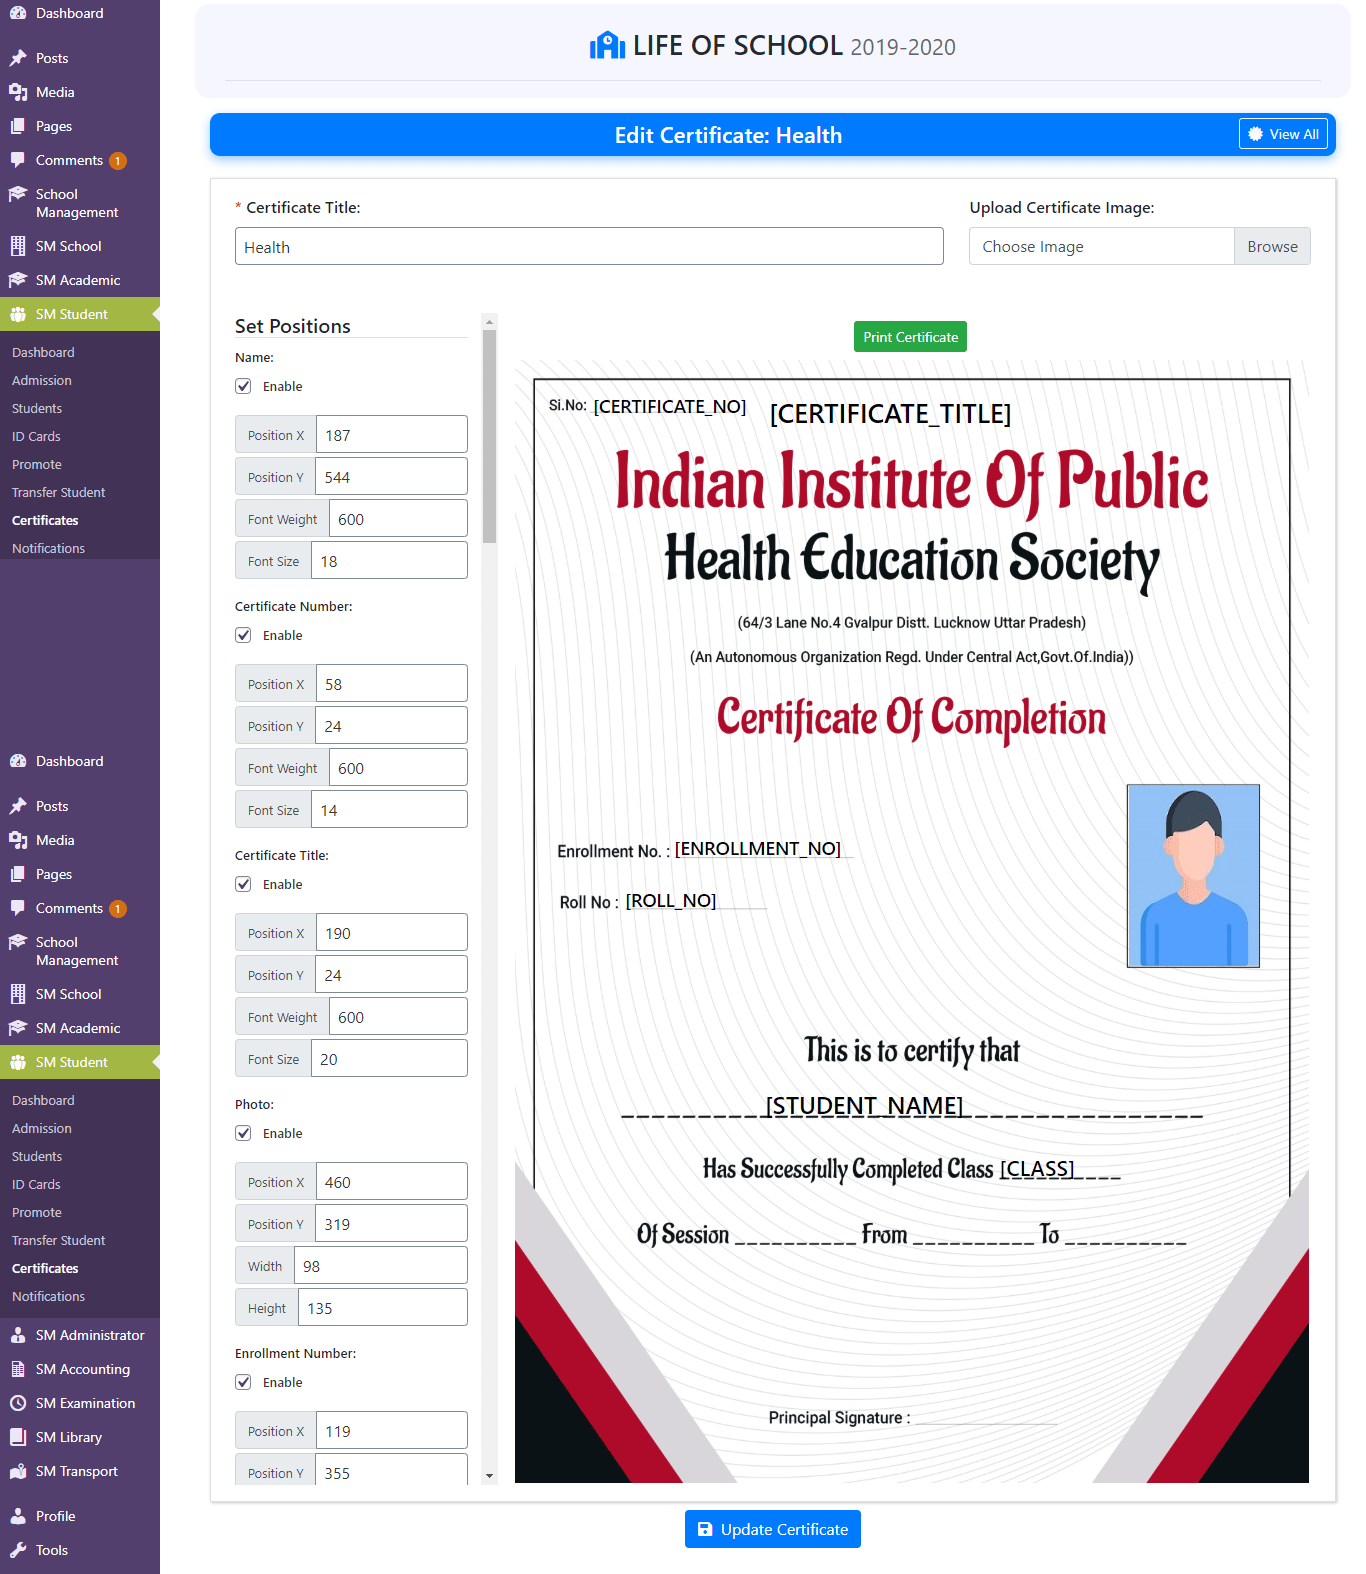The image size is (1366, 1574).
Task: Click the SM Transport bus icon
Action: 18,1471
